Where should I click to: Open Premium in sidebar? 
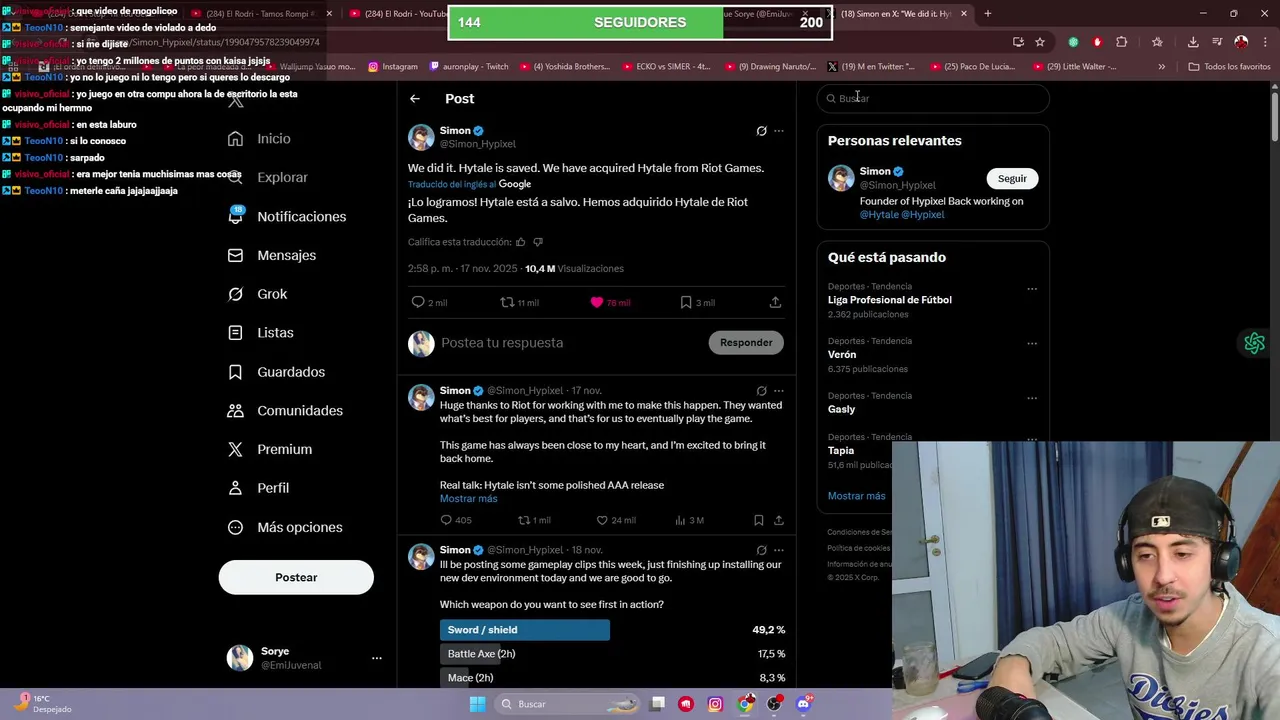click(x=269, y=449)
